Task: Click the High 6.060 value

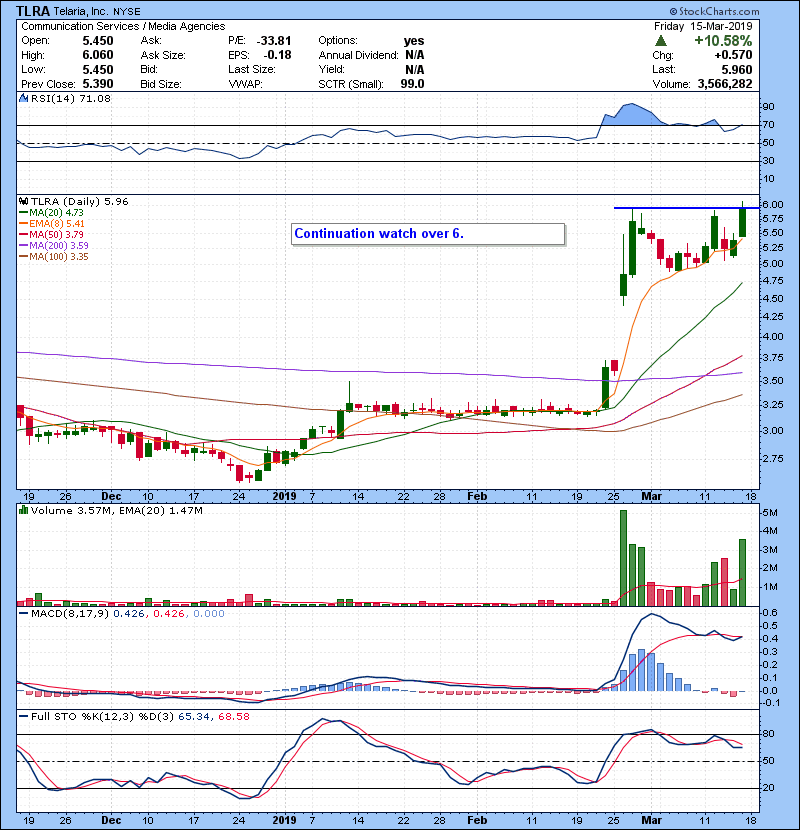Action: click(98, 55)
